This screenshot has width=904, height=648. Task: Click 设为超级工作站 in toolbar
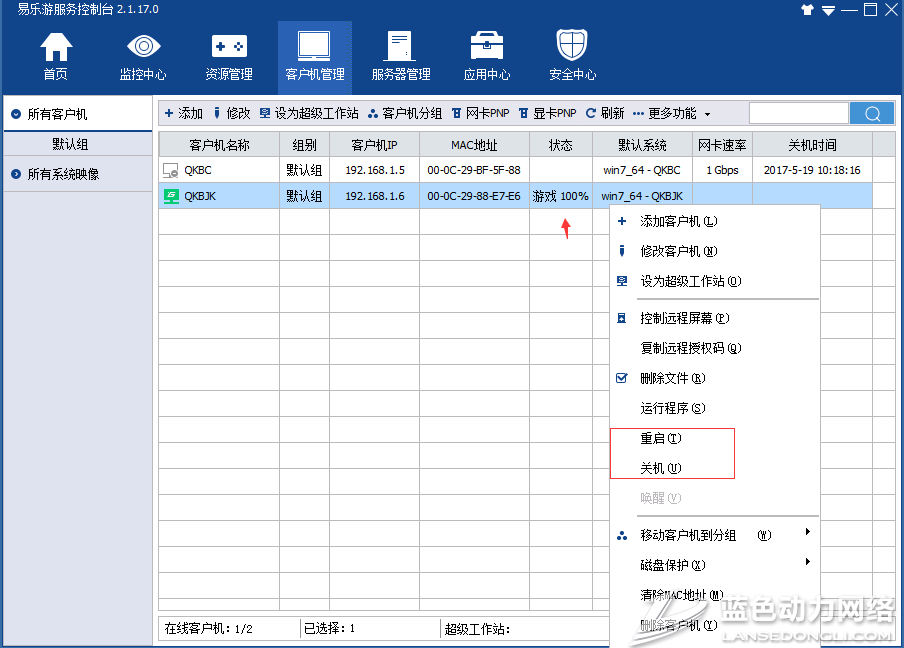[x=309, y=114]
